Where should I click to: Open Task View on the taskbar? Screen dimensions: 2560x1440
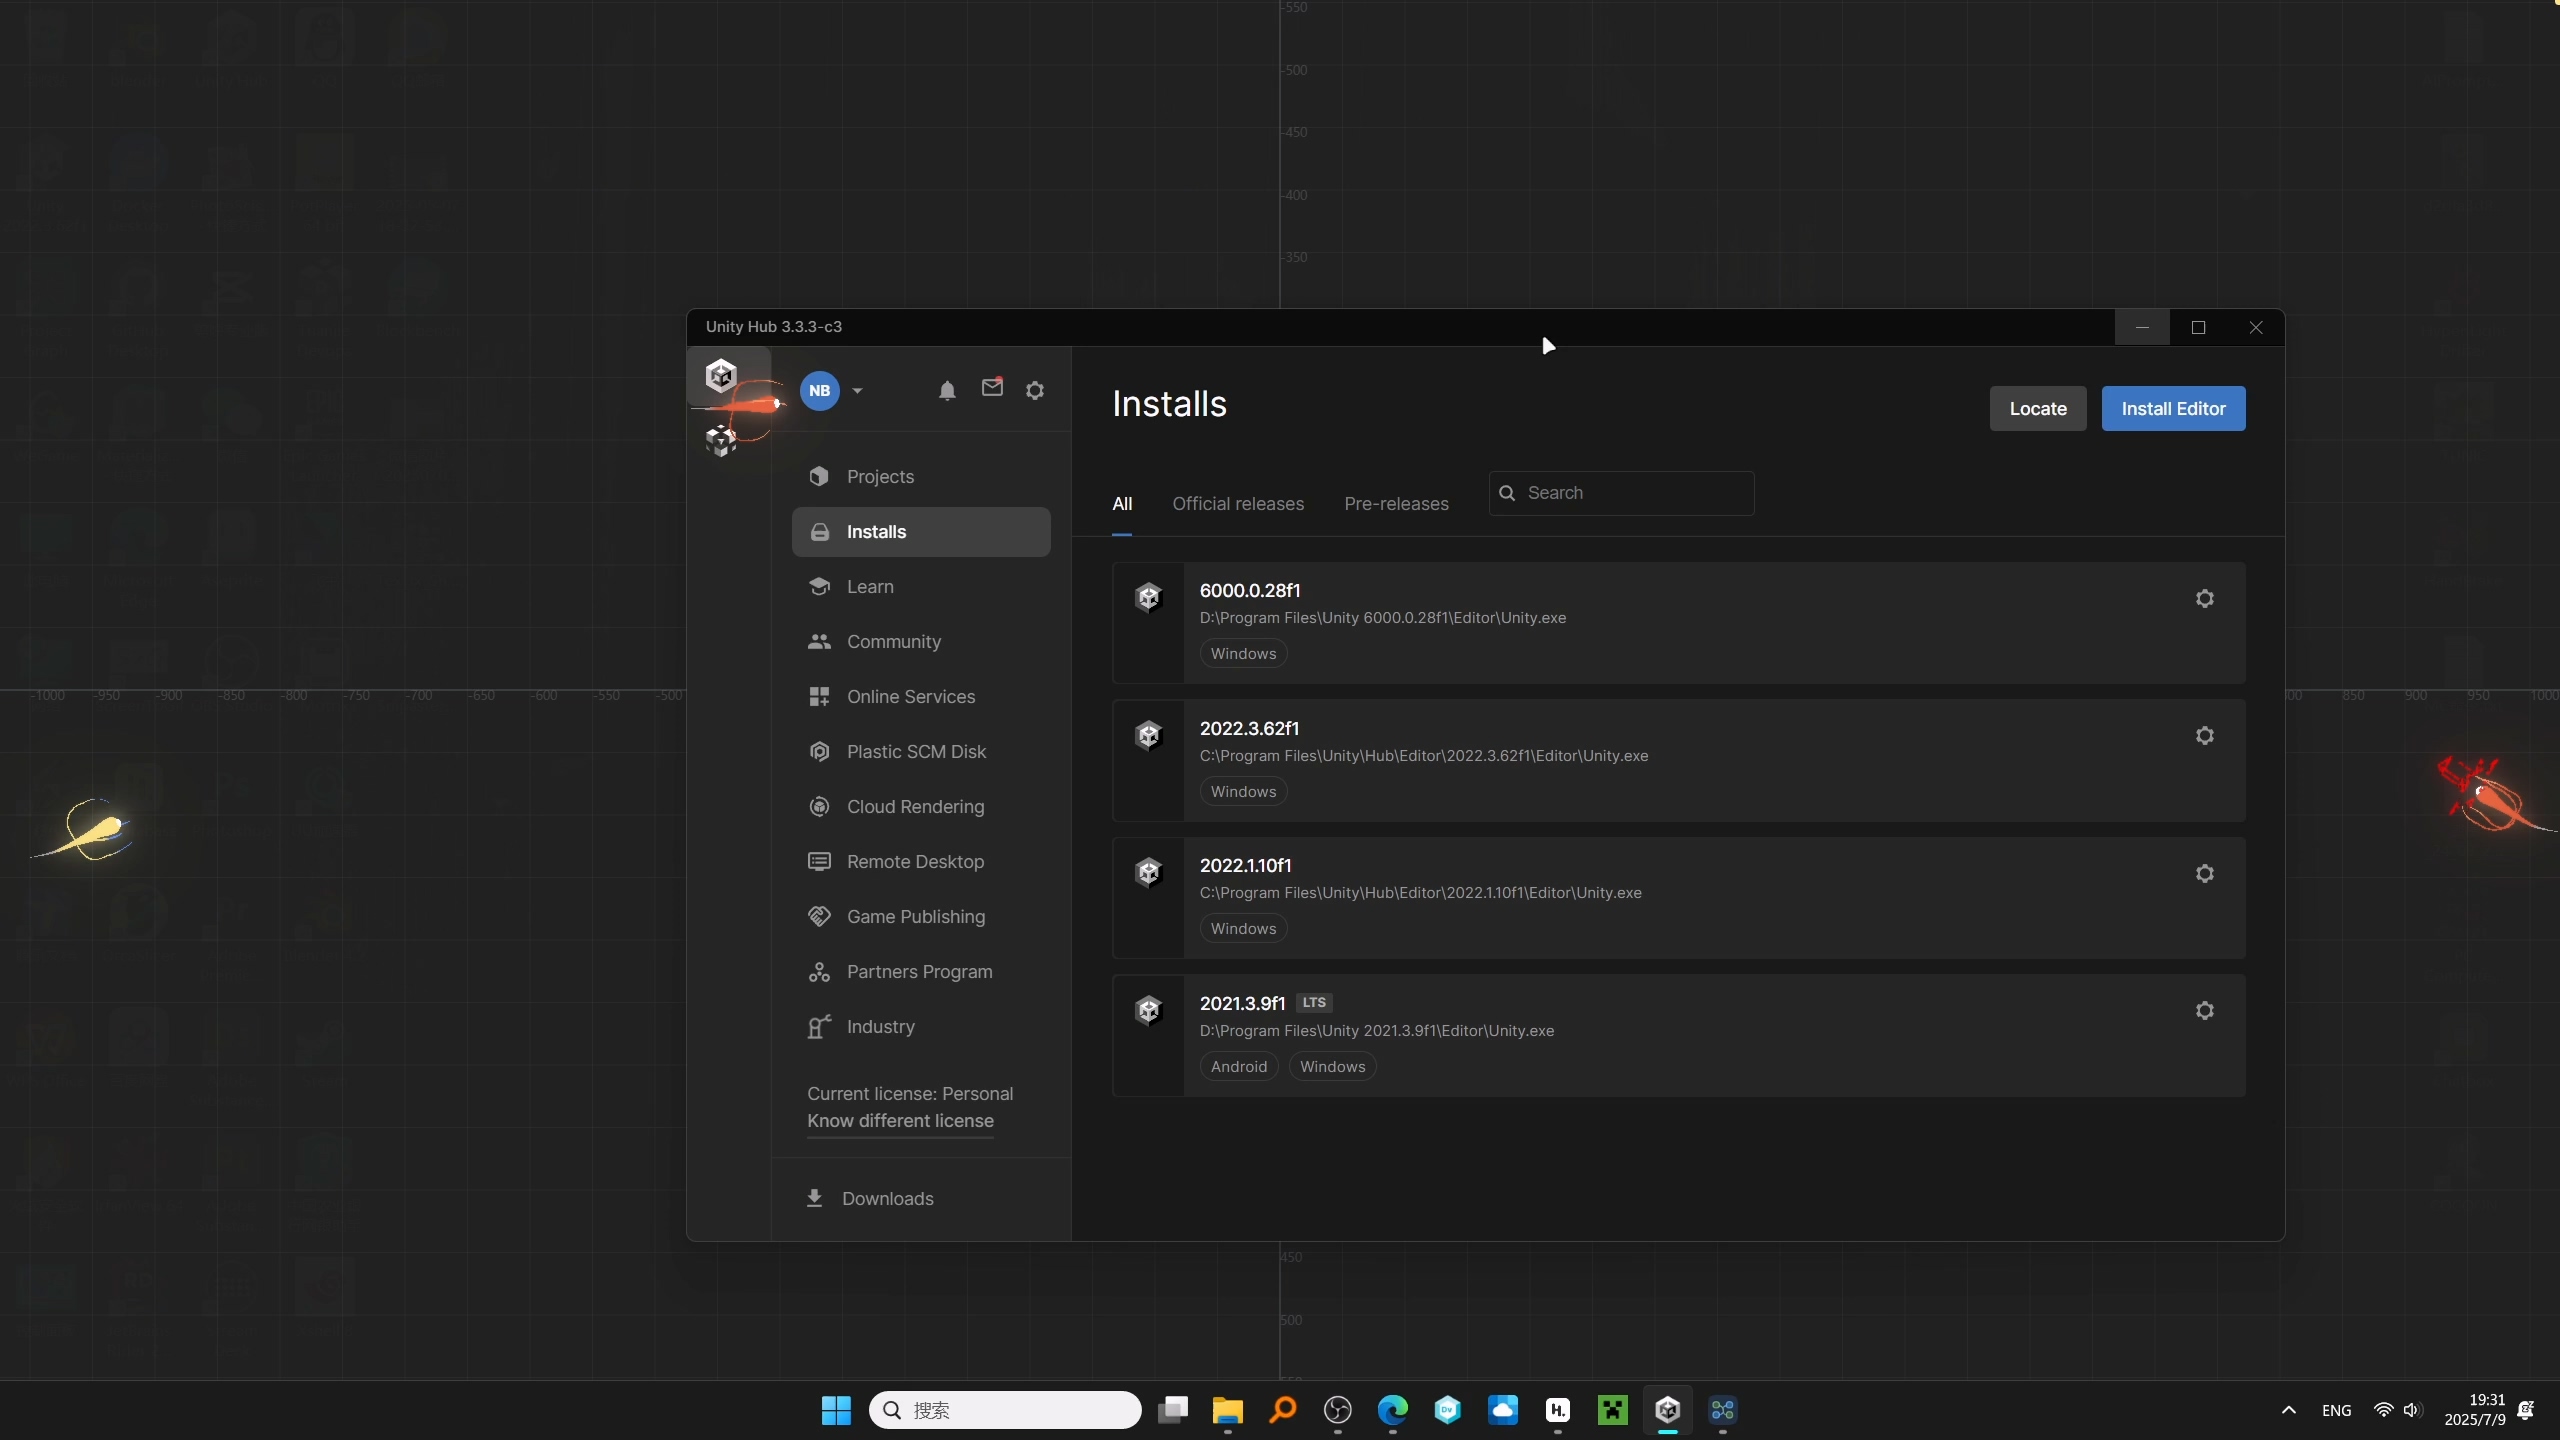[x=1173, y=1410]
